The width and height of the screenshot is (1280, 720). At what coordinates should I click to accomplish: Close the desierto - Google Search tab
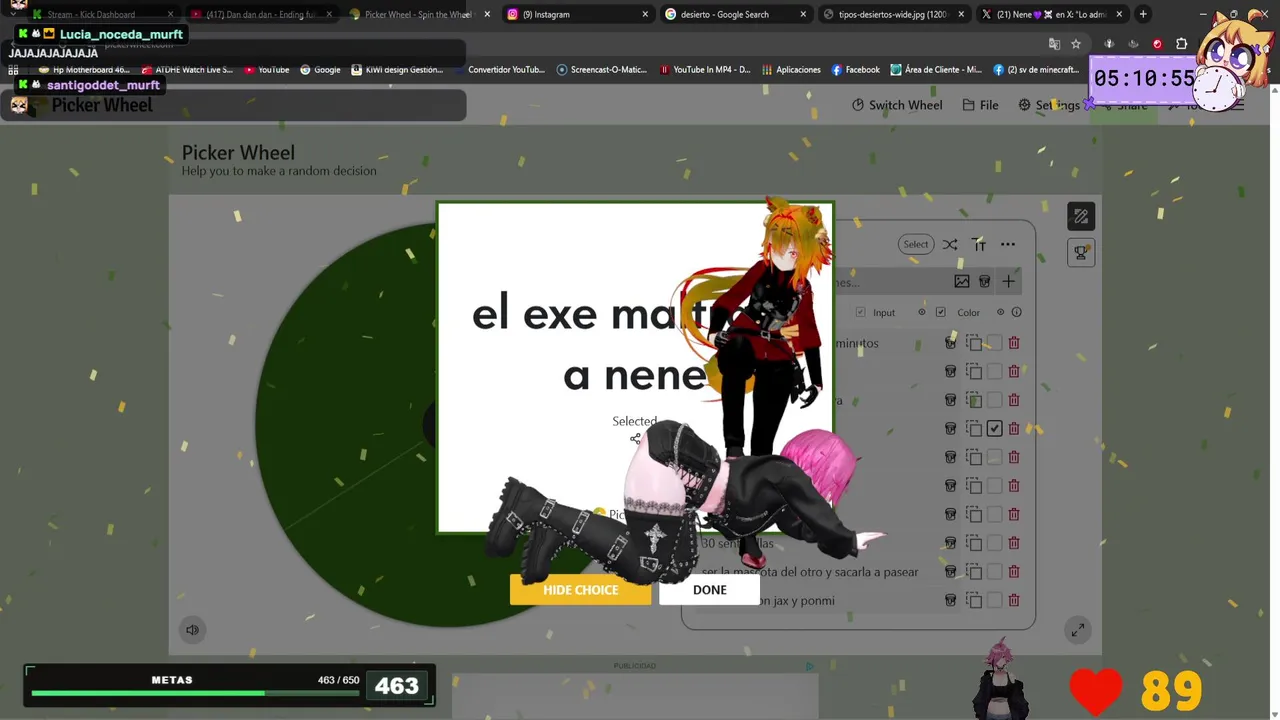point(803,14)
